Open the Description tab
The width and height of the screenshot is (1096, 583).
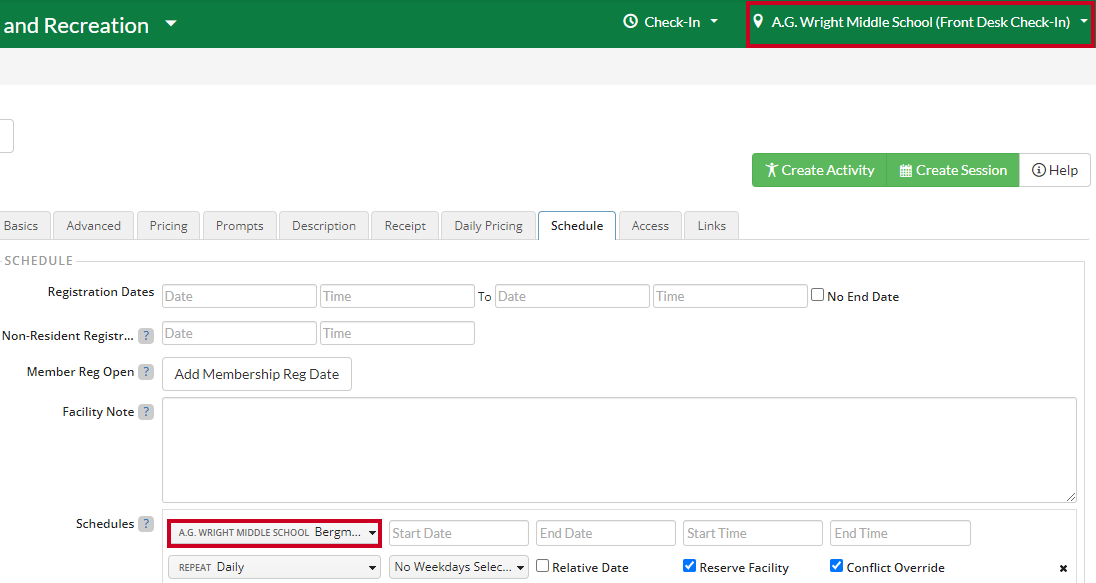coord(324,226)
